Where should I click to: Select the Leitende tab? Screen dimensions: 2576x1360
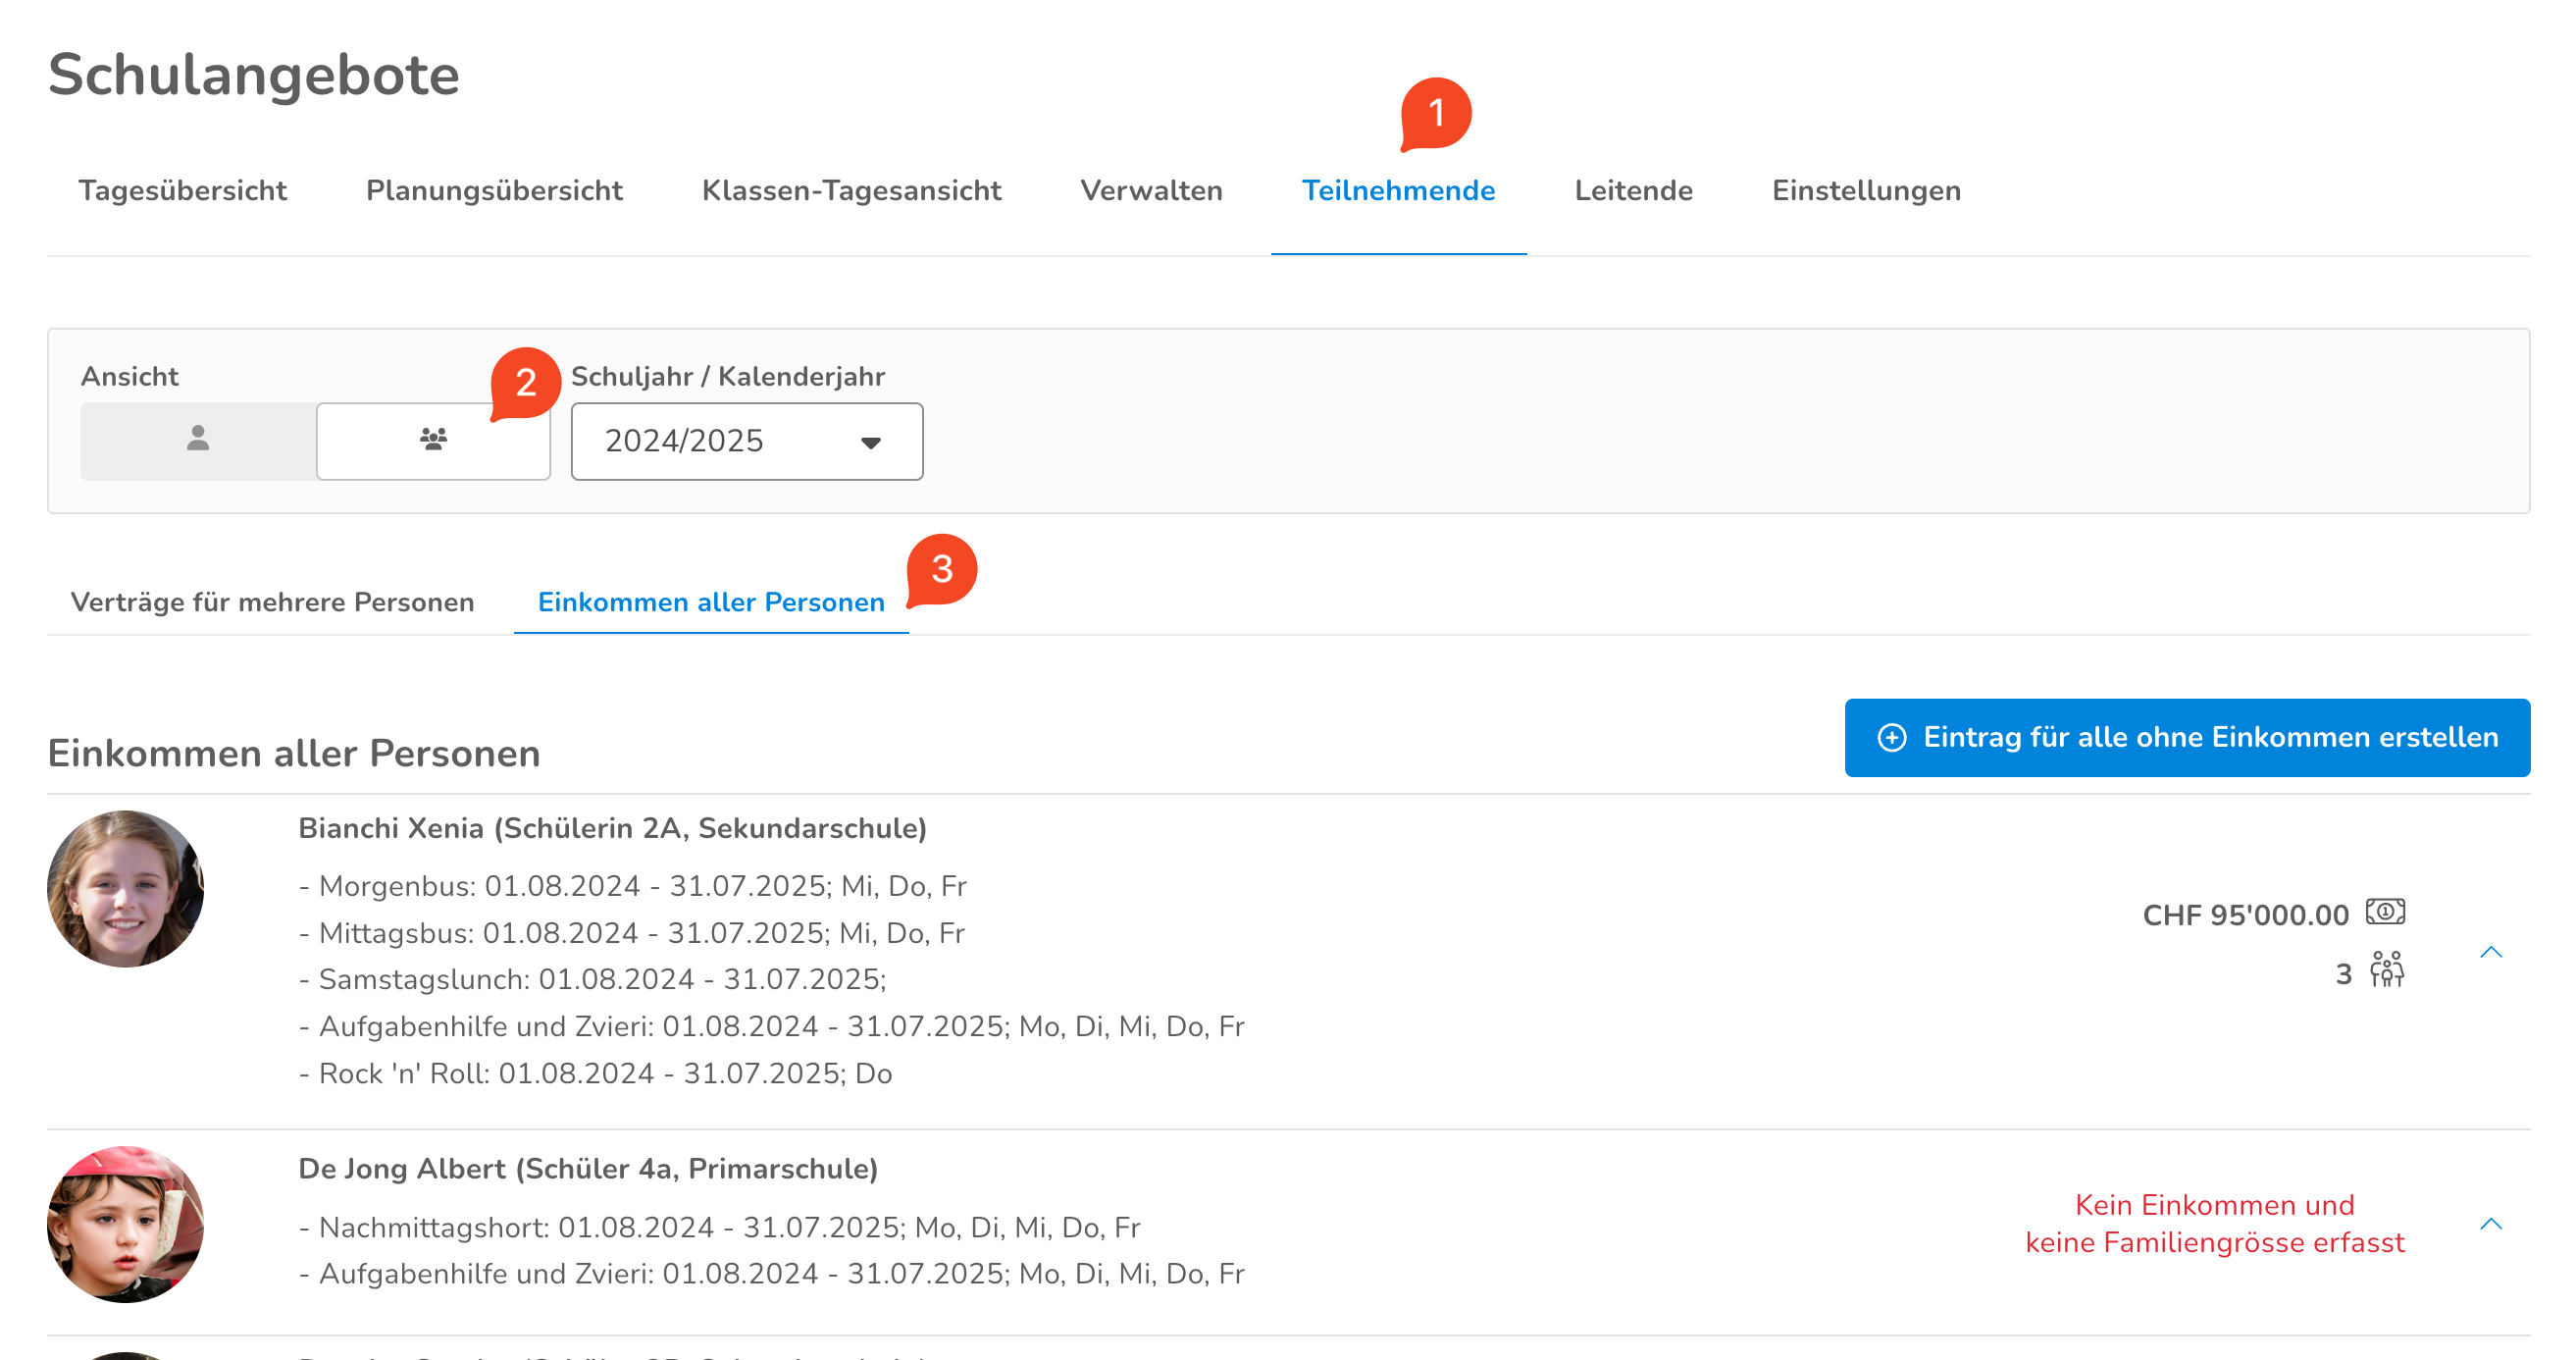coord(1633,190)
